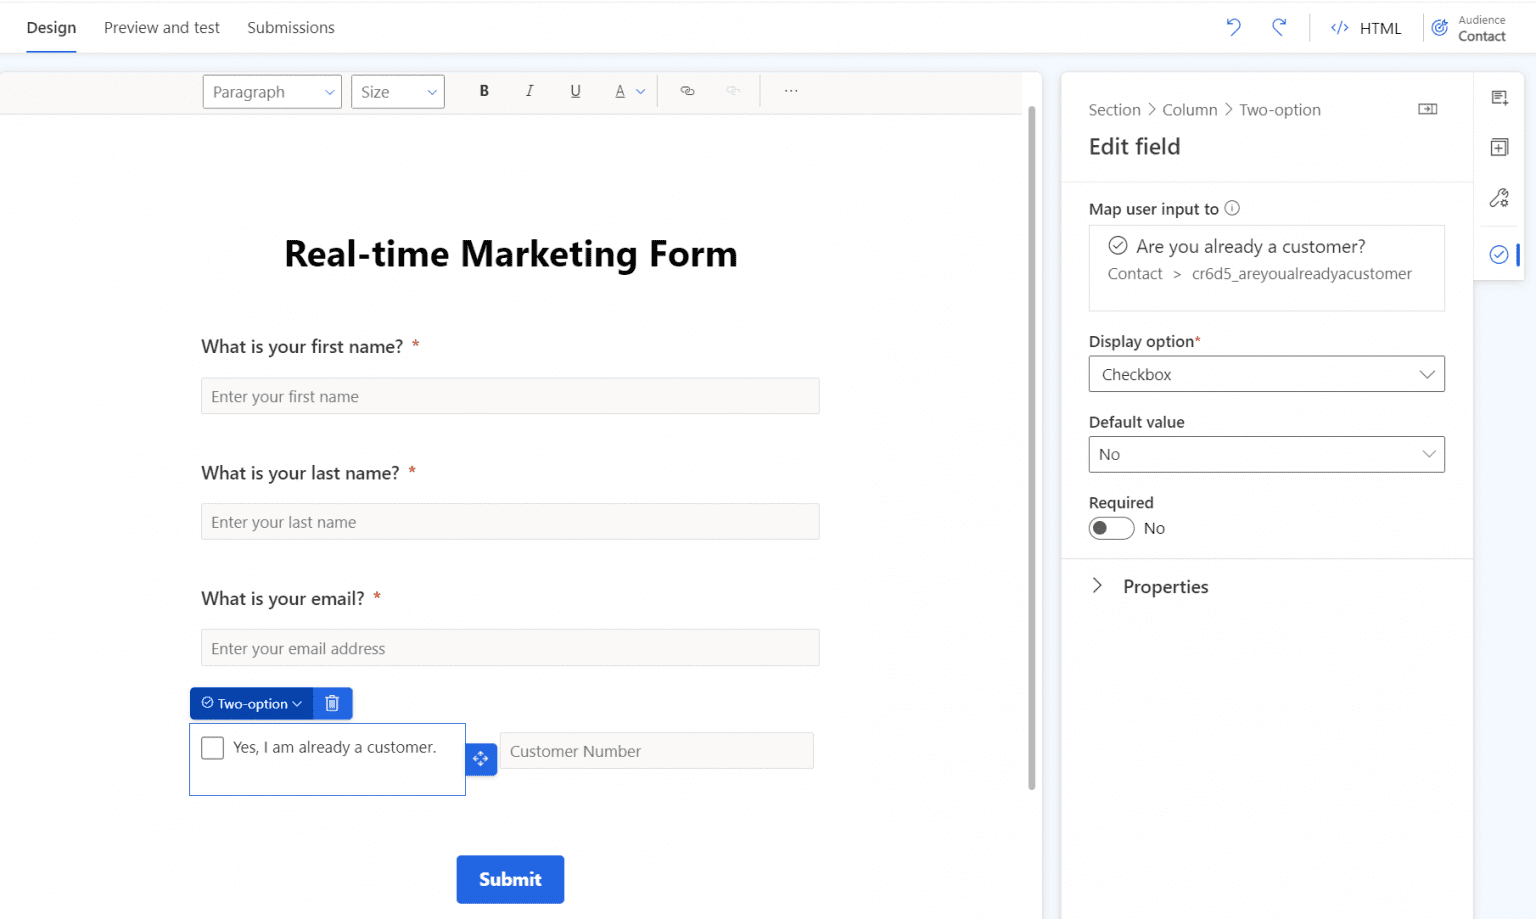1536x919 pixels.
Task: Insert a hyperlink in the text editor
Action: 687,91
